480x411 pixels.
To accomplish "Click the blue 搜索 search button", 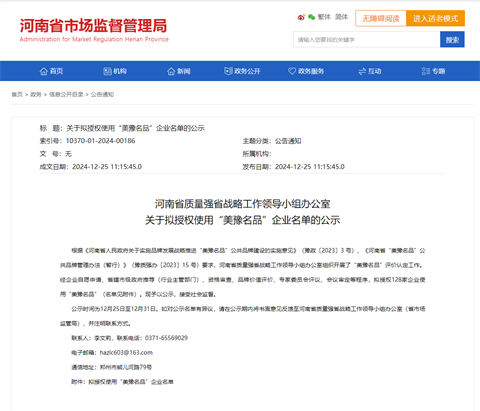I will 452,40.
